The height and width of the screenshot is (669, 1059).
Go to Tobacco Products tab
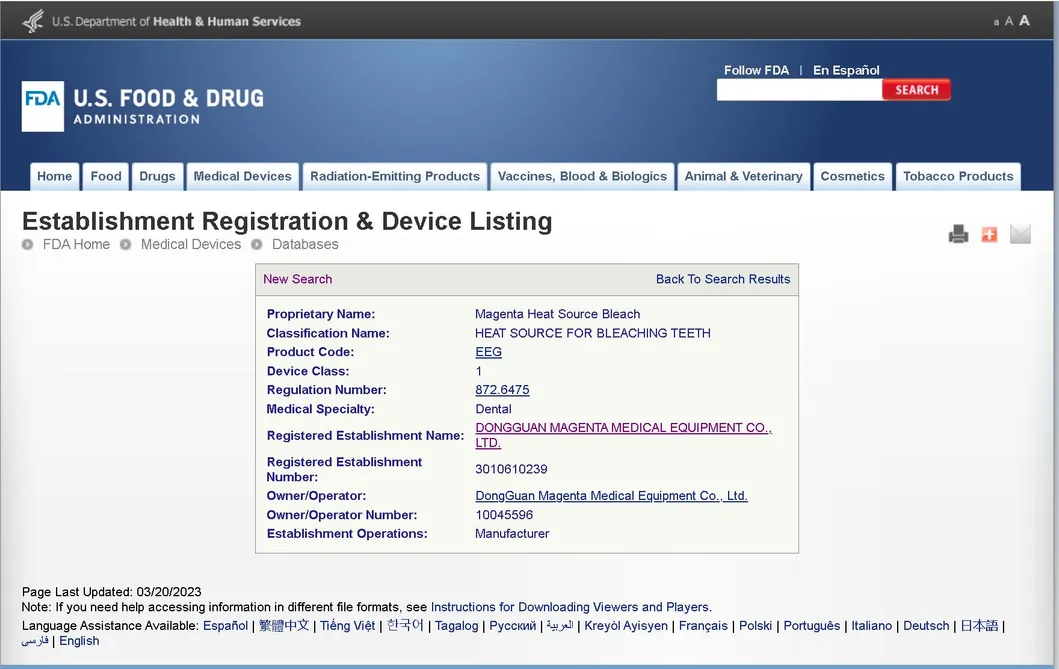pyautogui.click(x=958, y=176)
